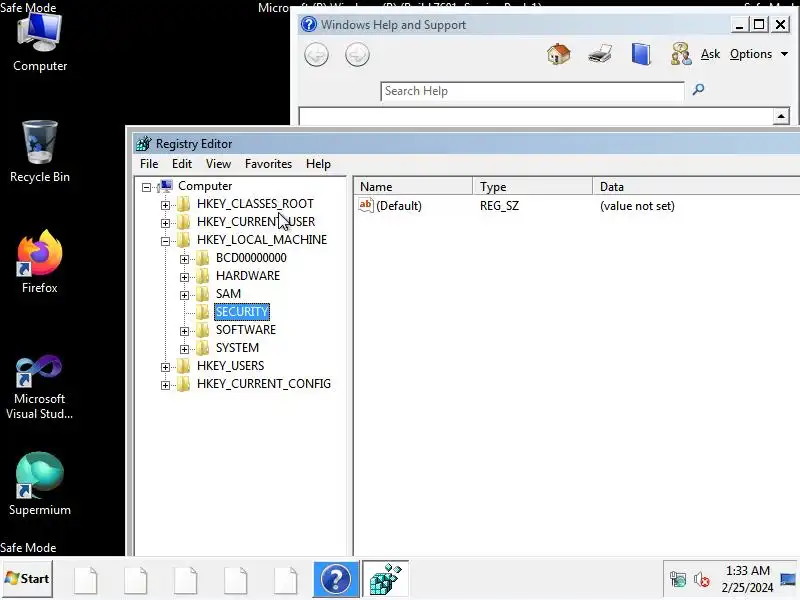Click the Type column header
Viewport: 800px width, 600px height.
pos(533,187)
